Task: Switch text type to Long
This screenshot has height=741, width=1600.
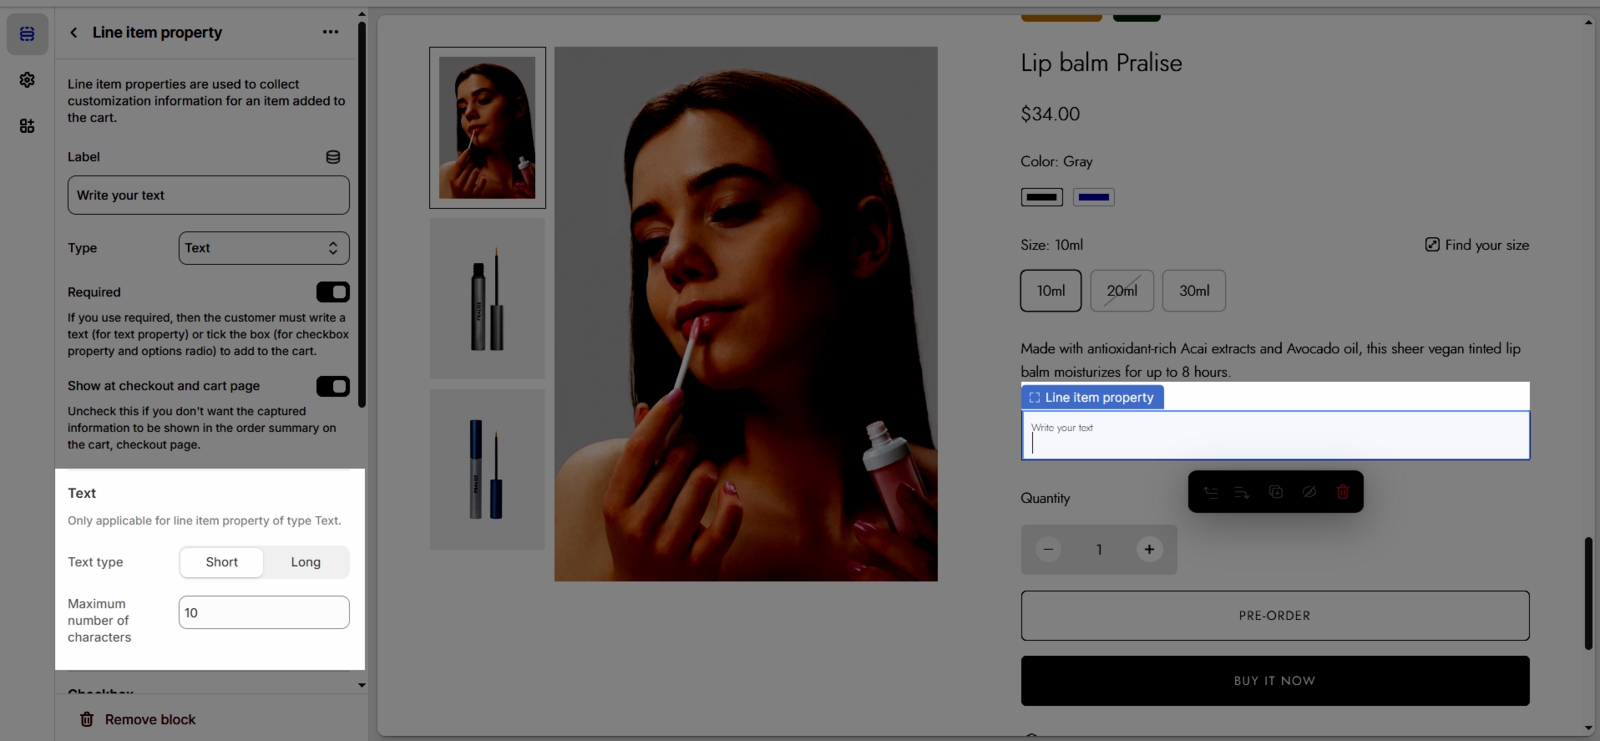Action: pos(306,562)
